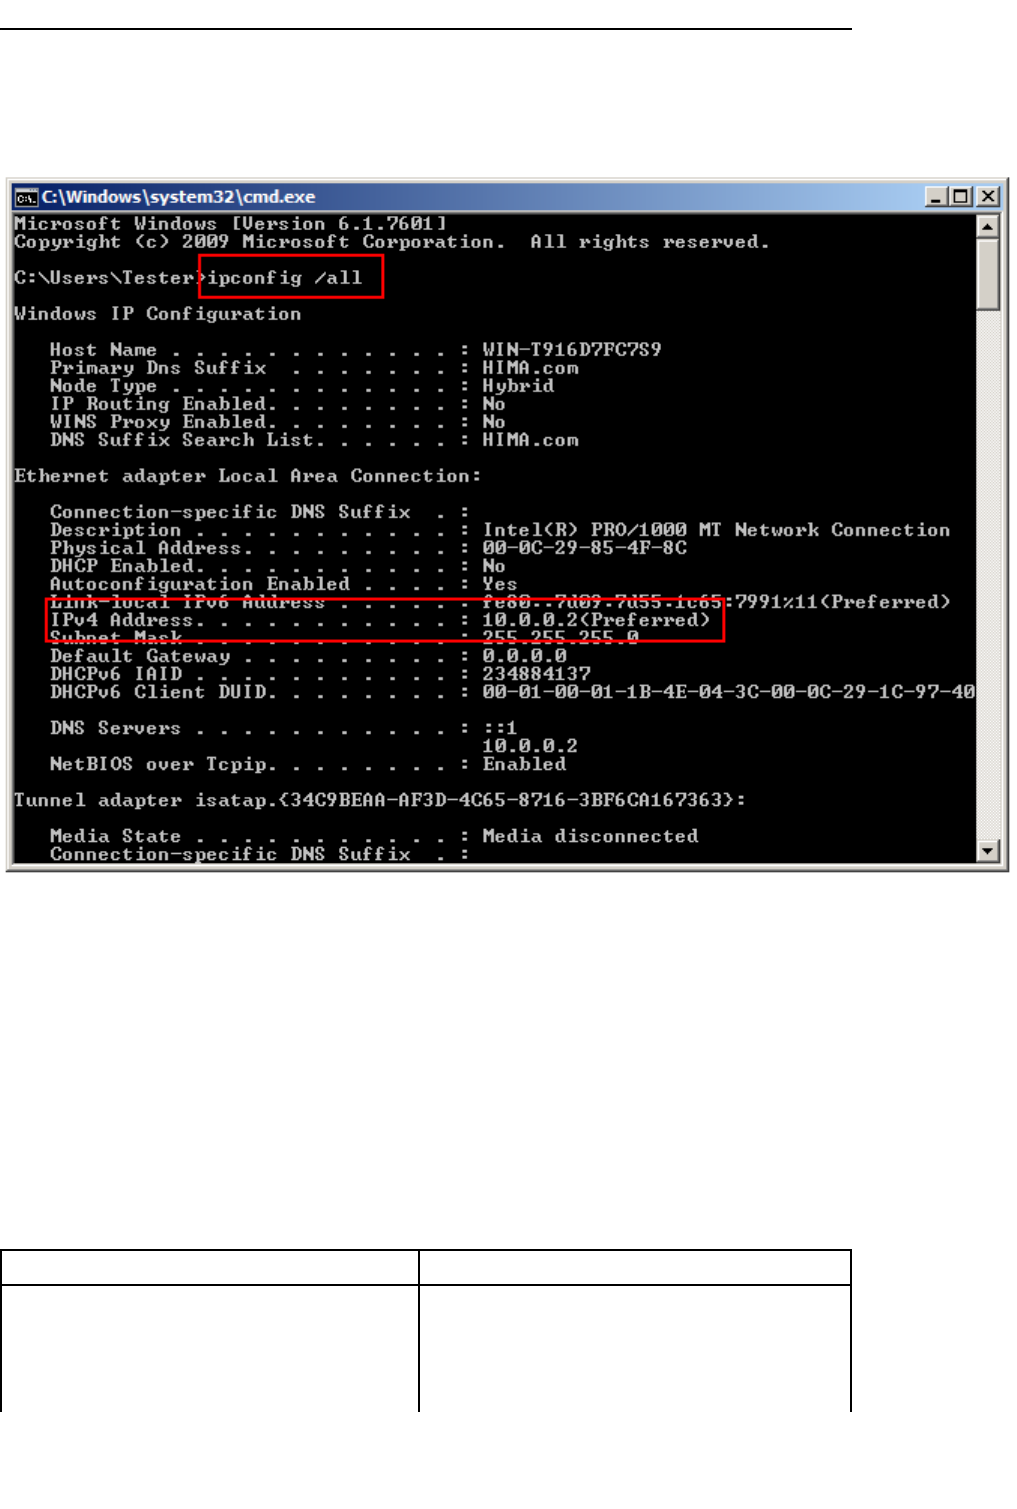
Task: Click the vertical scrollbar thumb
Action: [x=988, y=274]
